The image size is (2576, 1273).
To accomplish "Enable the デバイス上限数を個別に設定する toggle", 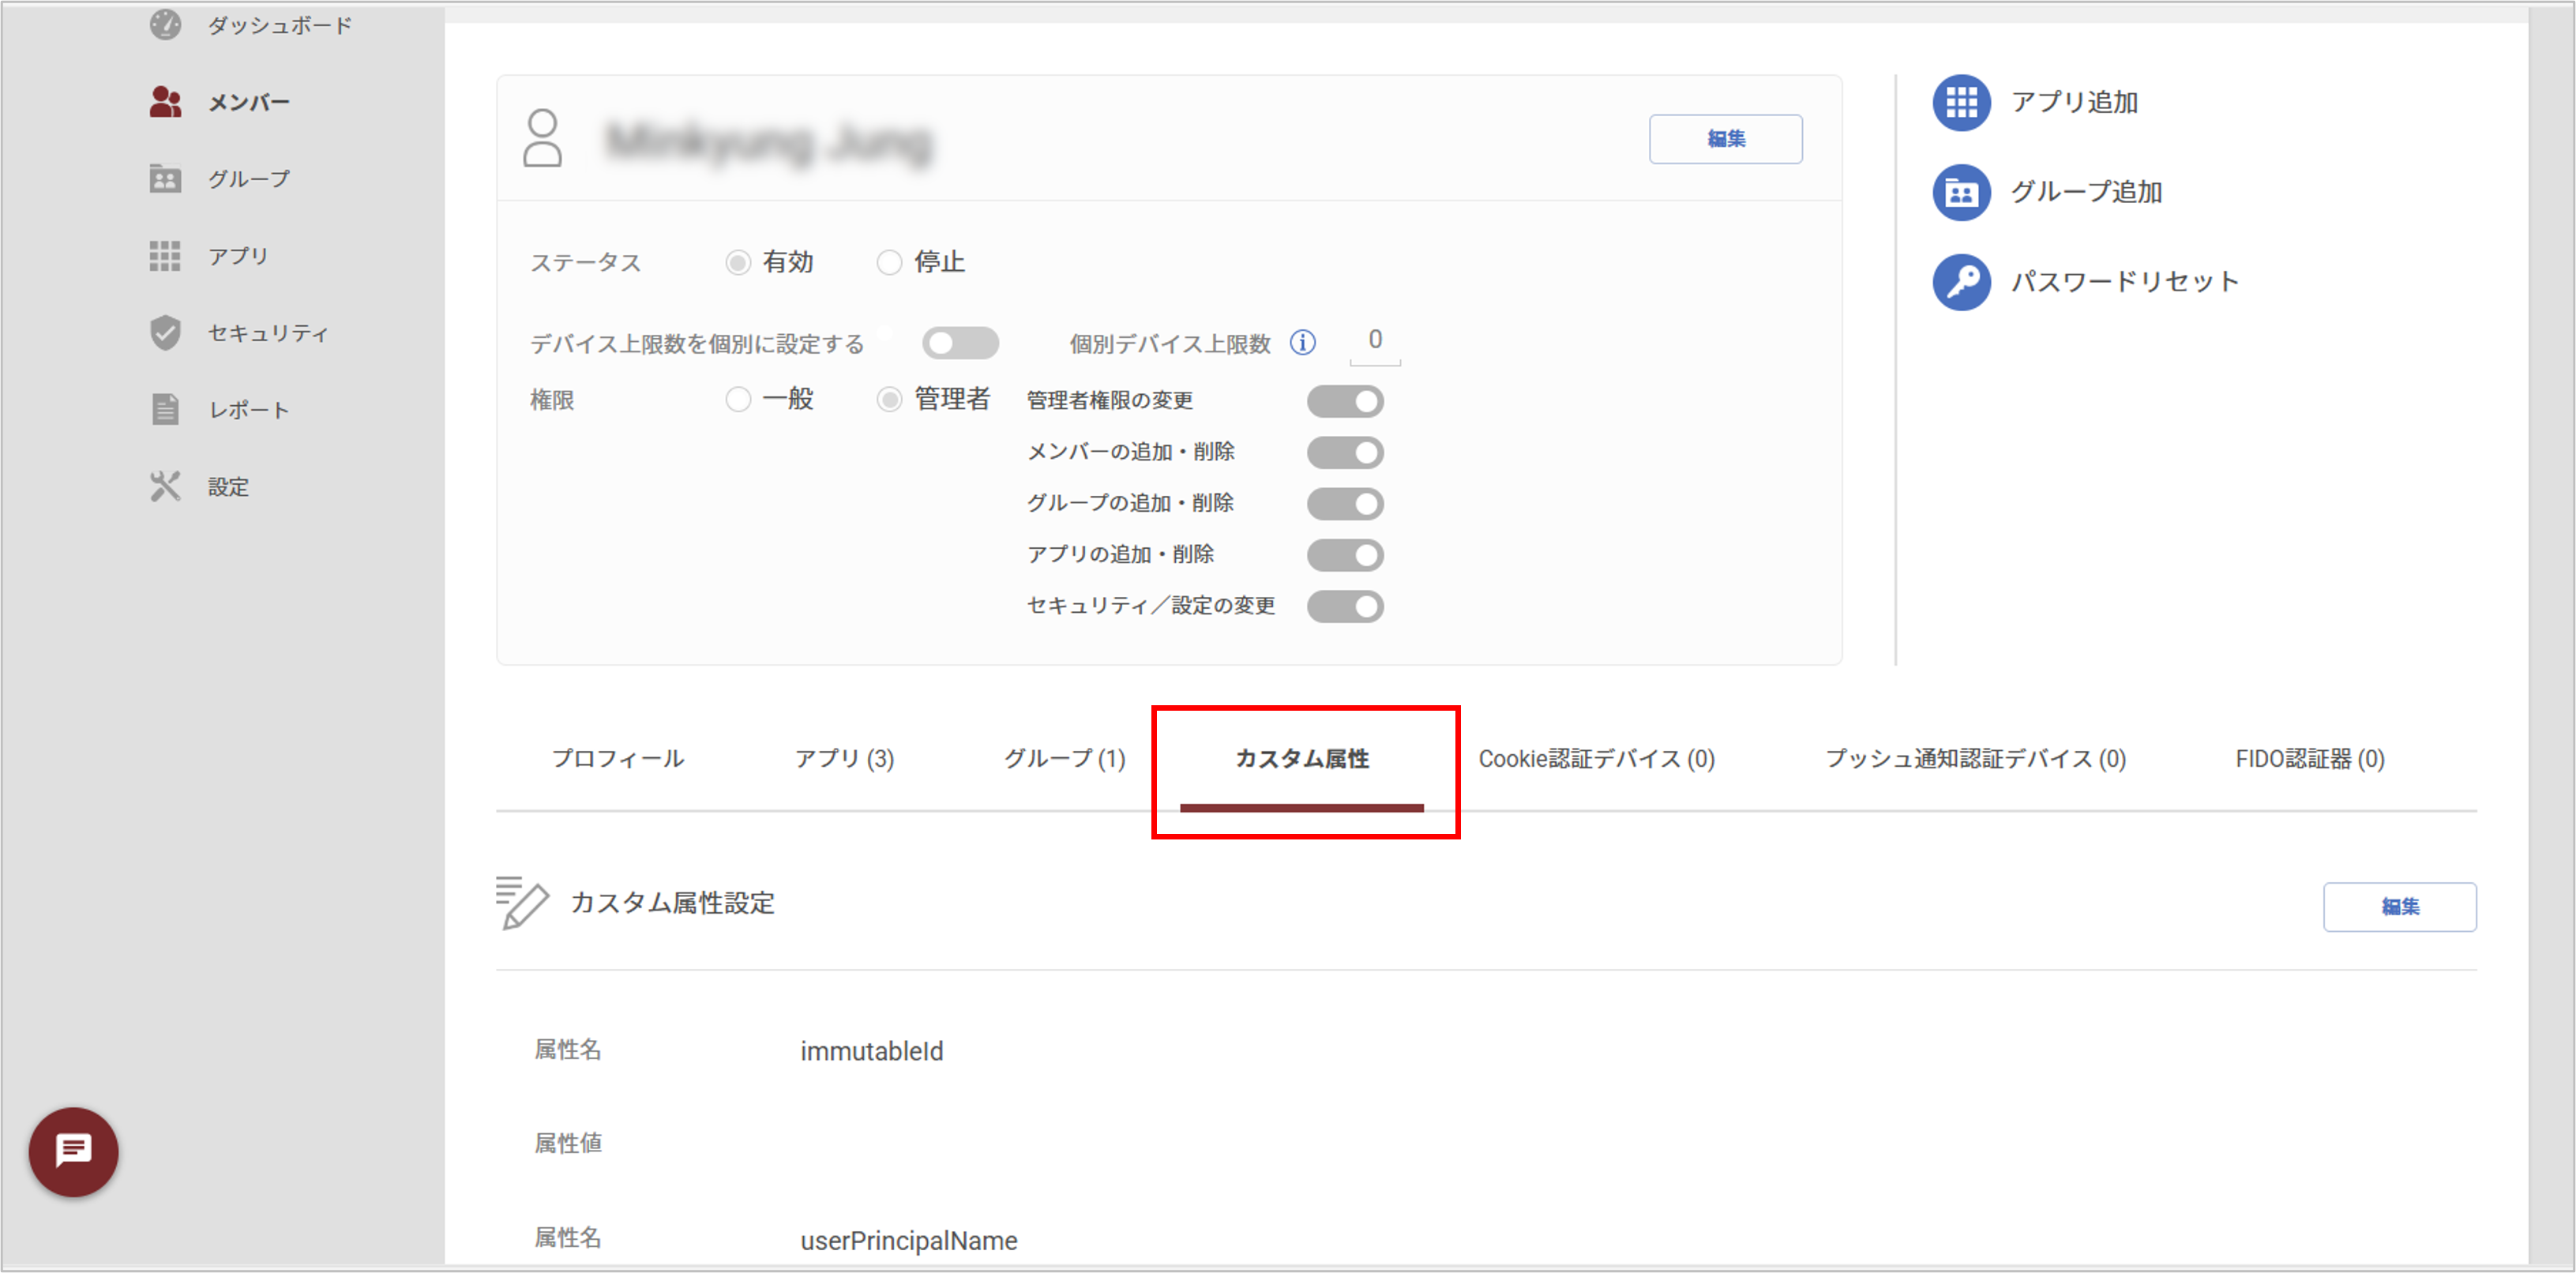I will pyautogui.click(x=961, y=342).
